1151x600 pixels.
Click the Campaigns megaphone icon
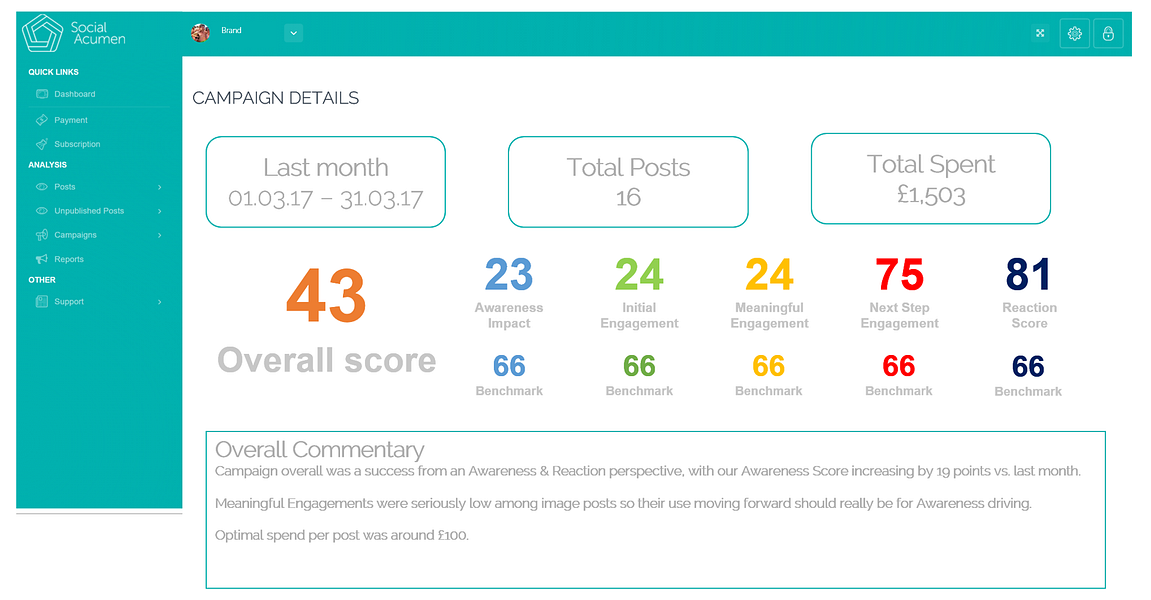tap(42, 235)
